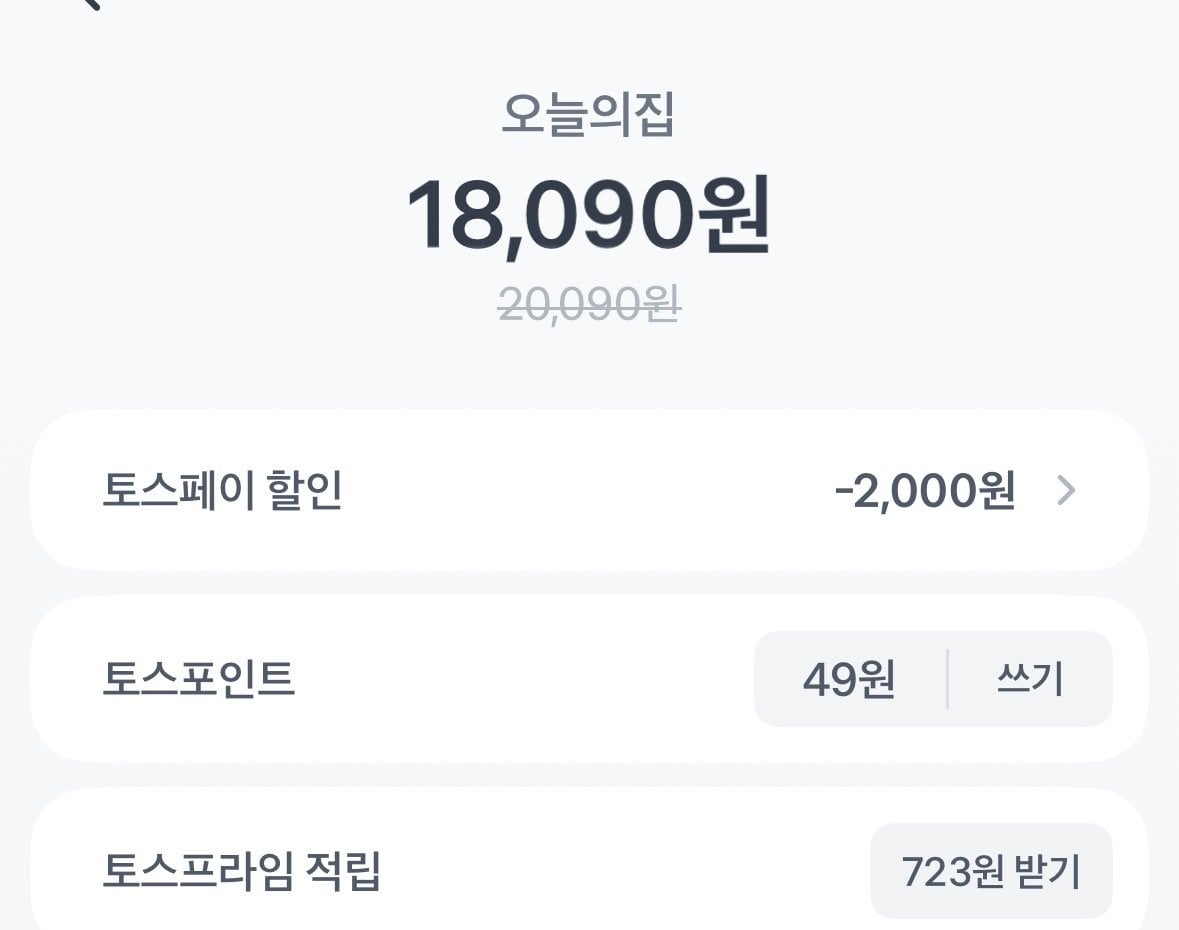This screenshot has height=930, width=1179.
Task: Select the 토스포인트 label
Action: pyautogui.click(x=199, y=678)
